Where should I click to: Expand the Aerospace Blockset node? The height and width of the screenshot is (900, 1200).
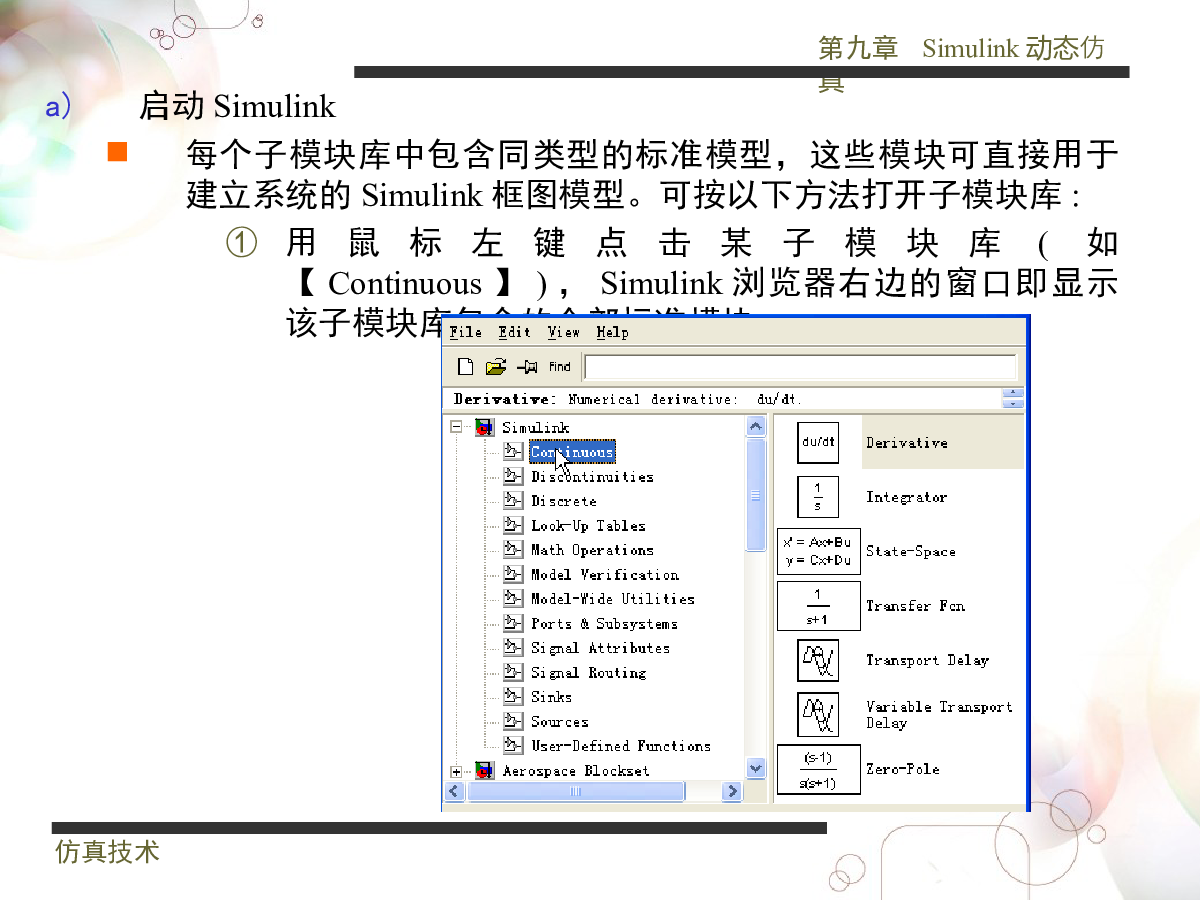(456, 771)
